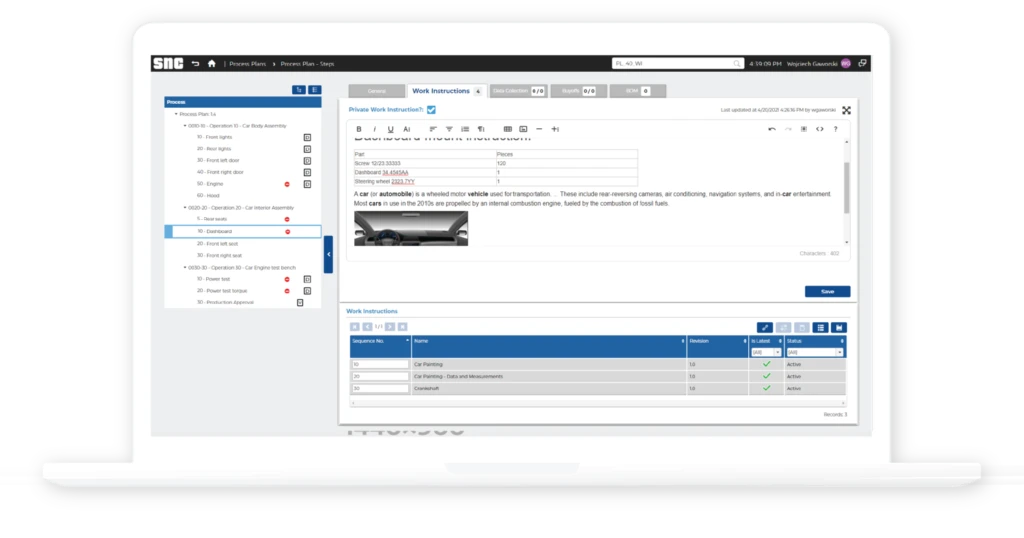This screenshot has height=538, width=1024.
Task: Click the Process Plans breadcrumb link
Action: point(247,63)
